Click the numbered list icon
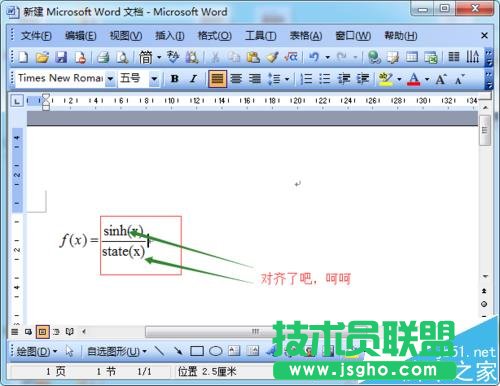 [x=306, y=79]
